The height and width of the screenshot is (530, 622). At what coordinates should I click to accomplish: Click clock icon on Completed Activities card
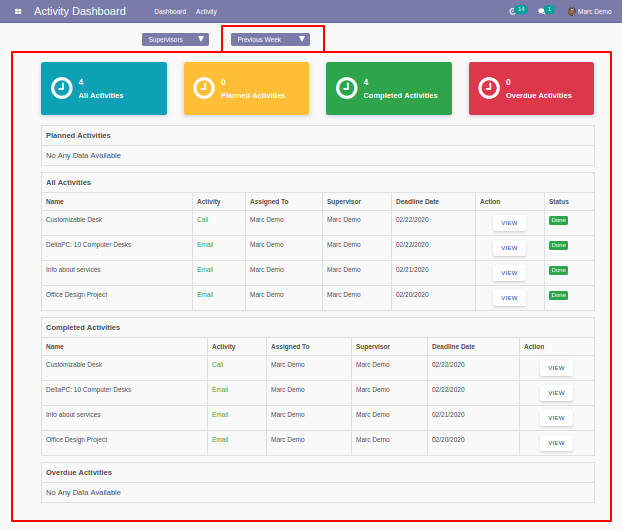click(347, 88)
